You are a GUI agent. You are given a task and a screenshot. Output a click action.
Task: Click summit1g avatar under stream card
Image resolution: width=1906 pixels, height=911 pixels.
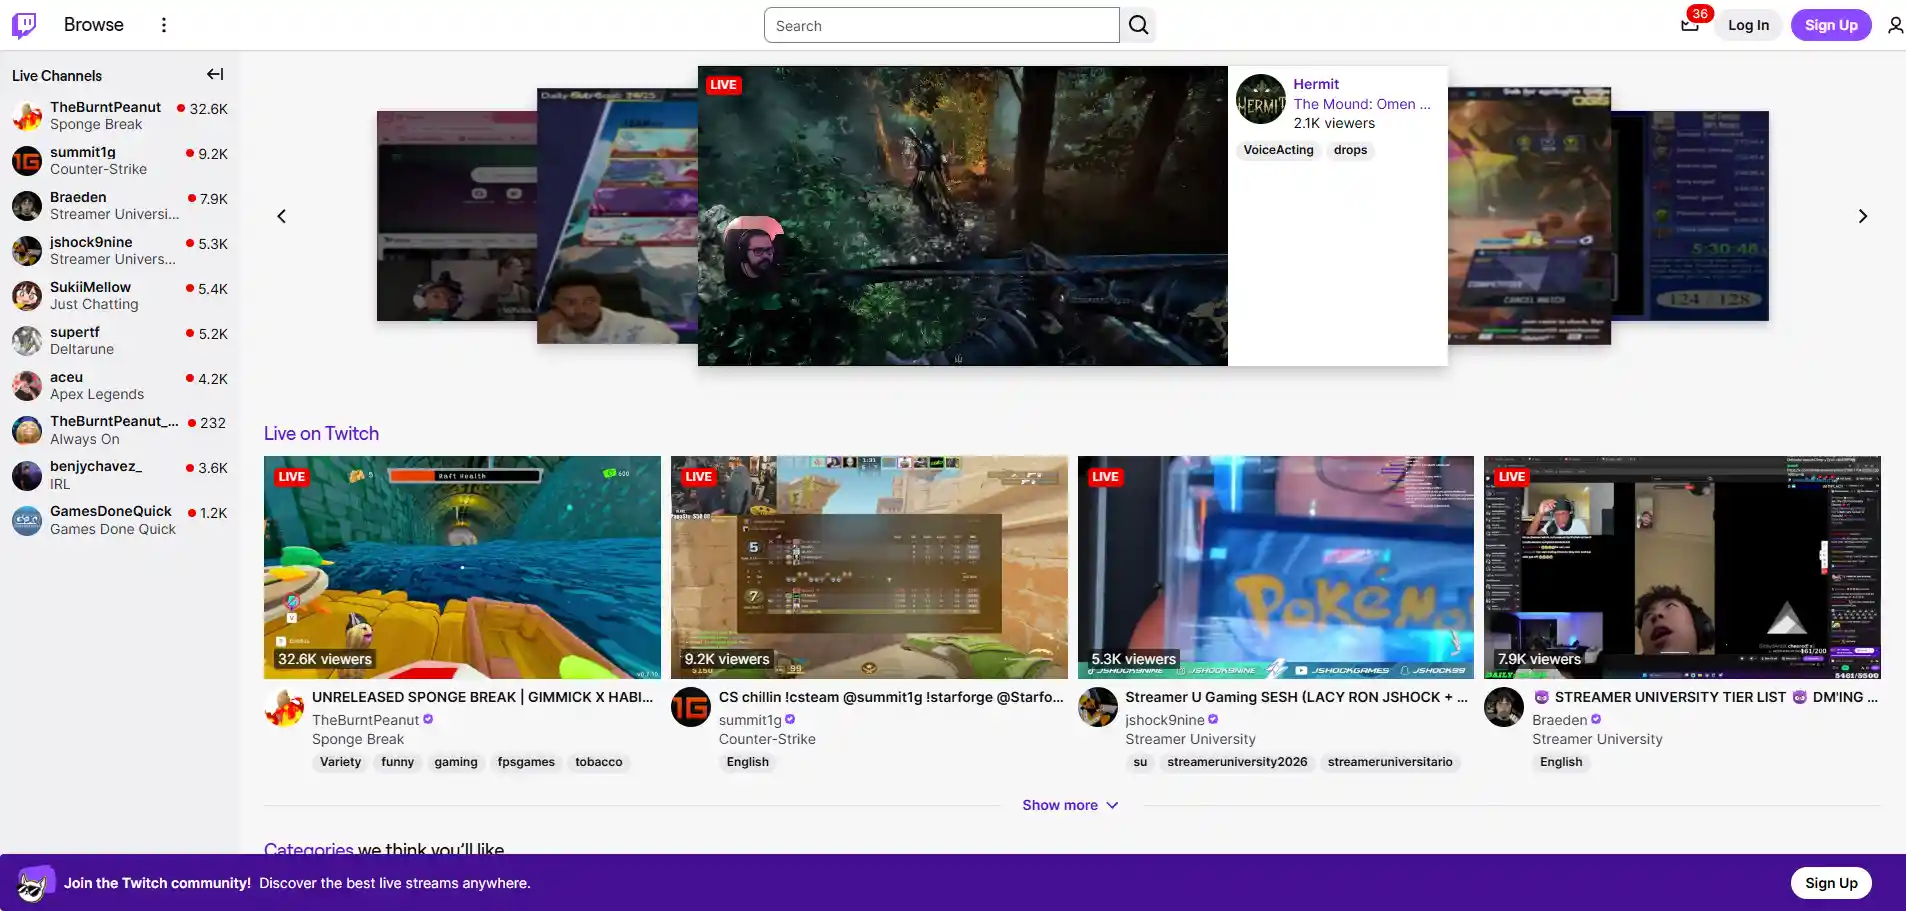691,707
